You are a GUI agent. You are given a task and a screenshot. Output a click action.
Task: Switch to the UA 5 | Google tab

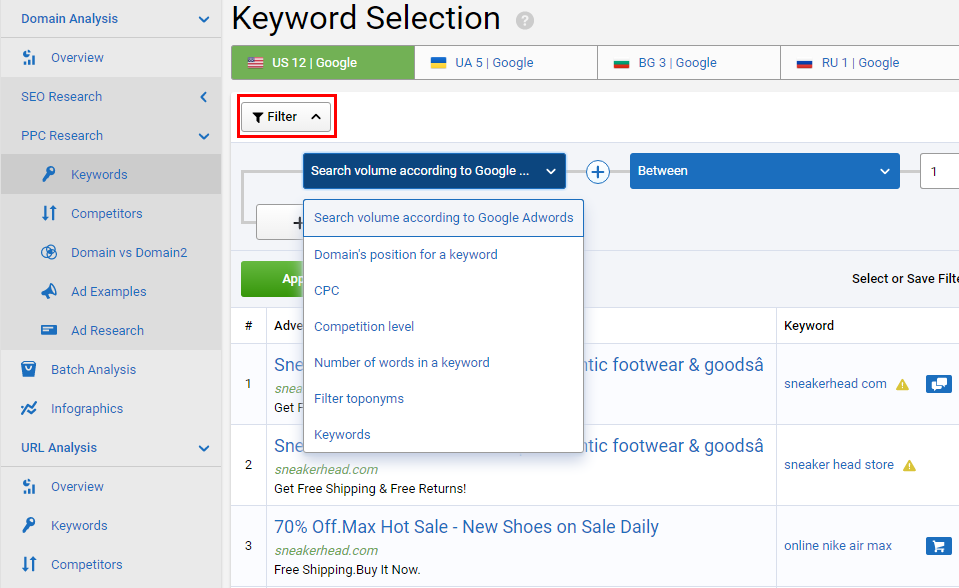coord(506,62)
